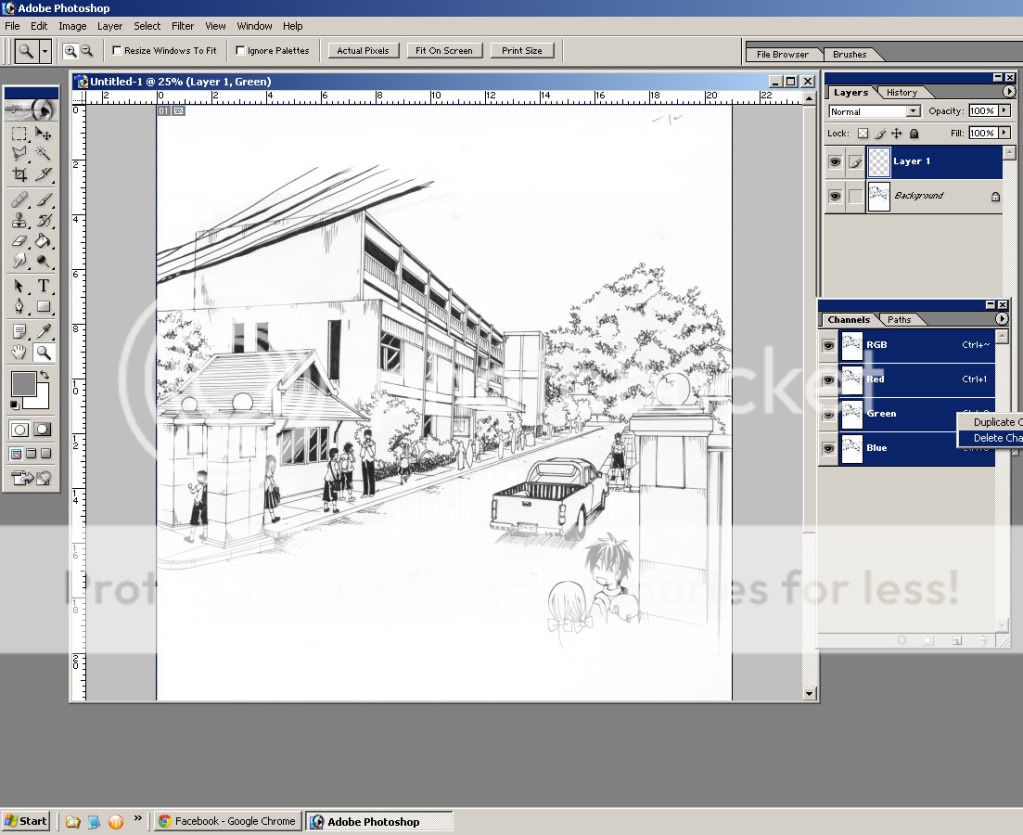This screenshot has width=1023, height=835.
Task: Select the Rectangle shape tool
Action: pyautogui.click(x=43, y=307)
